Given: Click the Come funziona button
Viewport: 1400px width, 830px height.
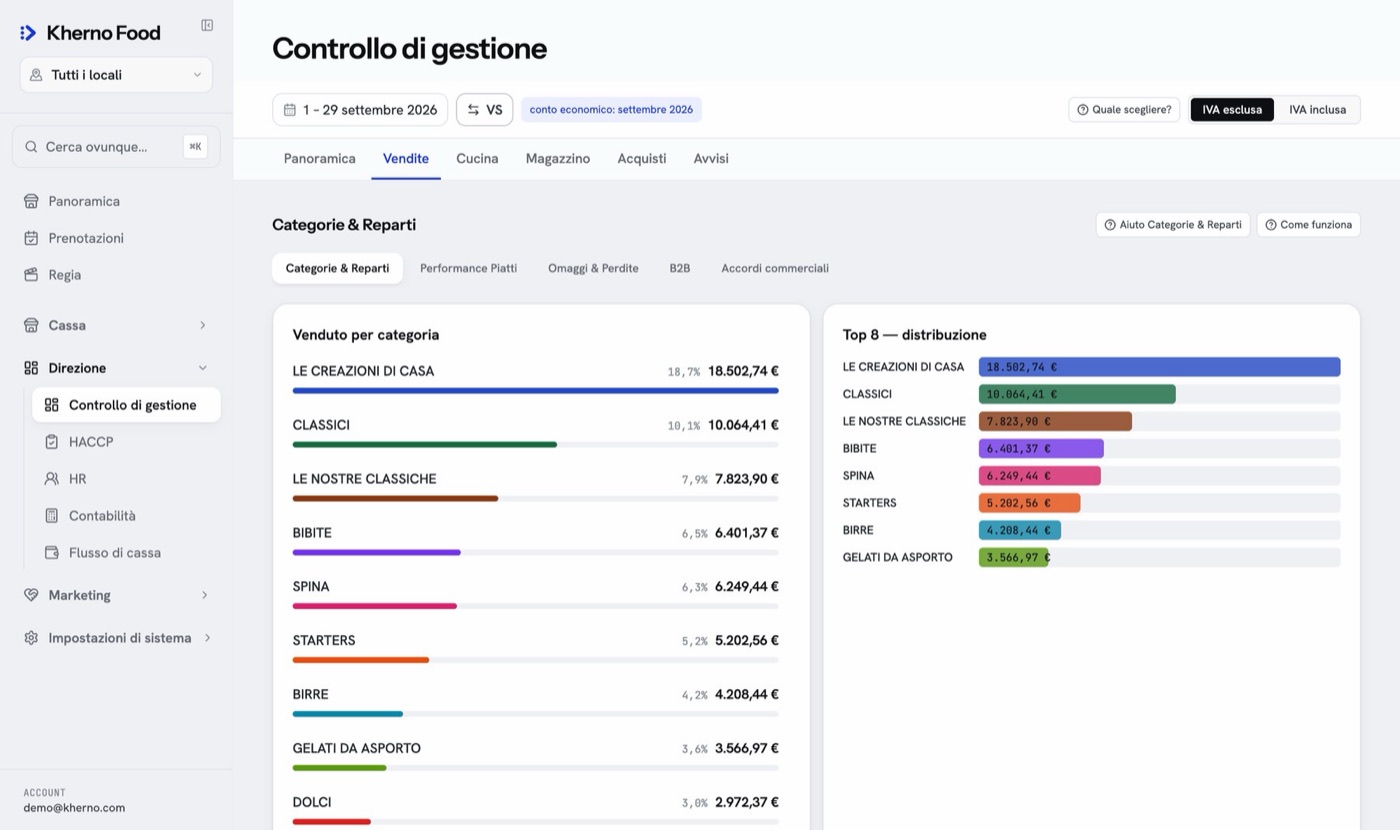Looking at the screenshot, I should tap(1308, 225).
